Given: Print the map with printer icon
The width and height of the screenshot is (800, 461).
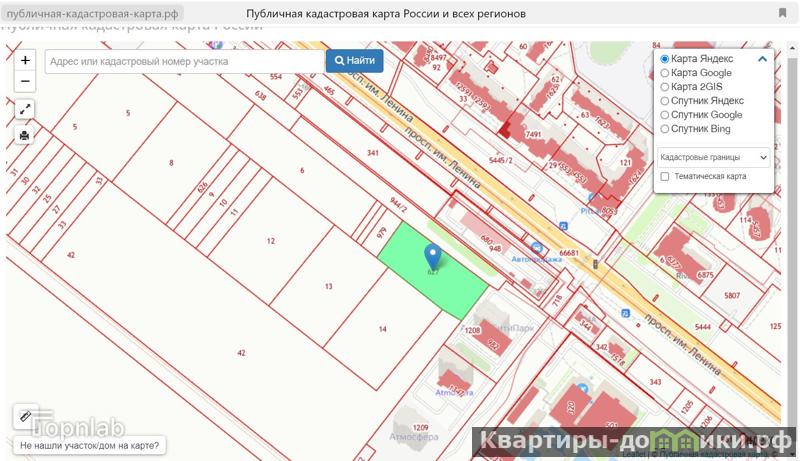Looking at the screenshot, I should (x=26, y=134).
